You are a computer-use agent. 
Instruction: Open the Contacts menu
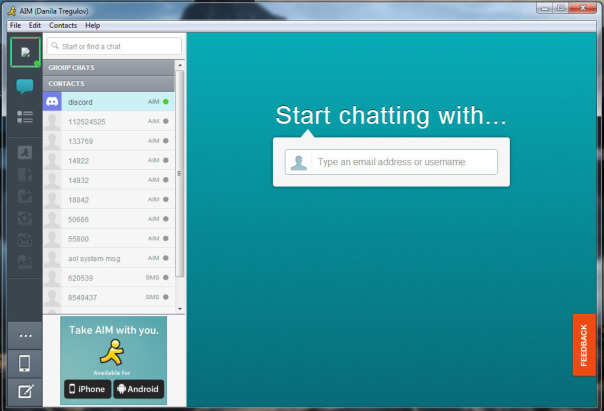pos(63,25)
